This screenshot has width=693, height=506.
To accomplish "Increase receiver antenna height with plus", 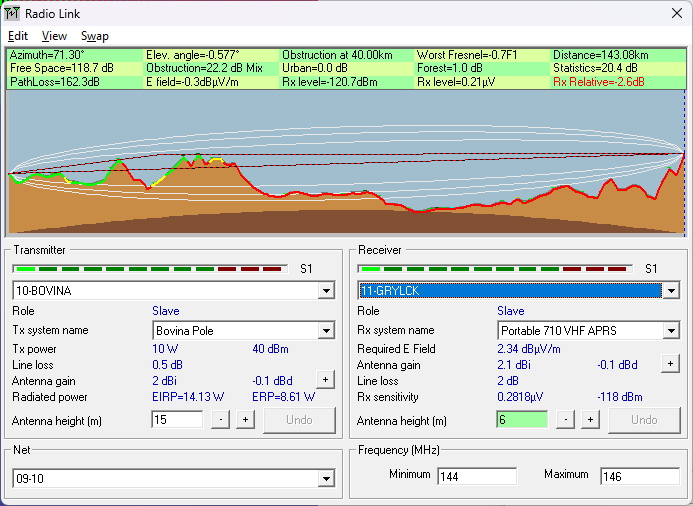I will pyautogui.click(x=590, y=420).
